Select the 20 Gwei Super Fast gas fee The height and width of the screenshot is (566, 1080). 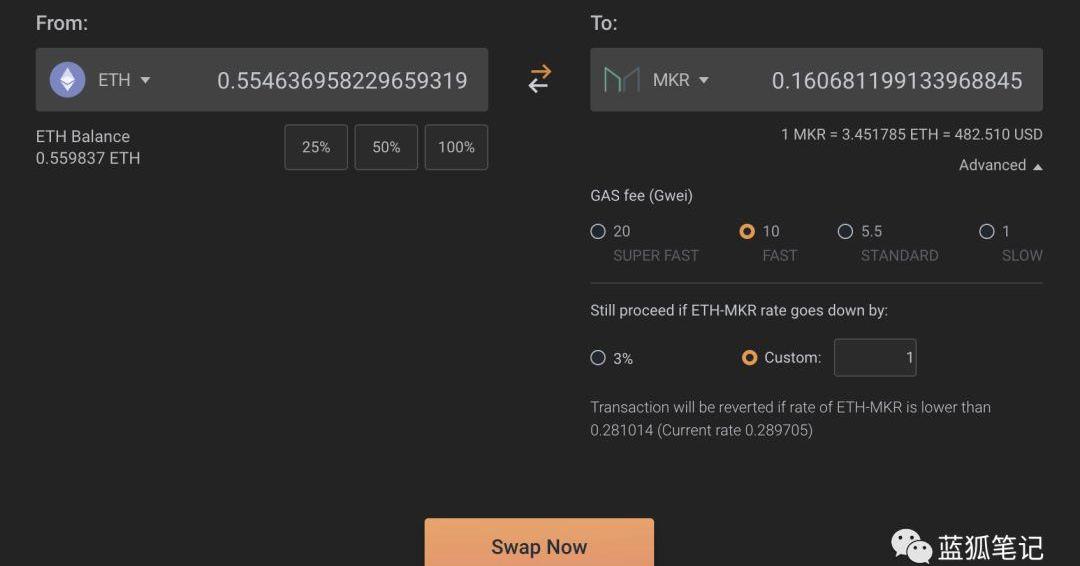(x=598, y=231)
